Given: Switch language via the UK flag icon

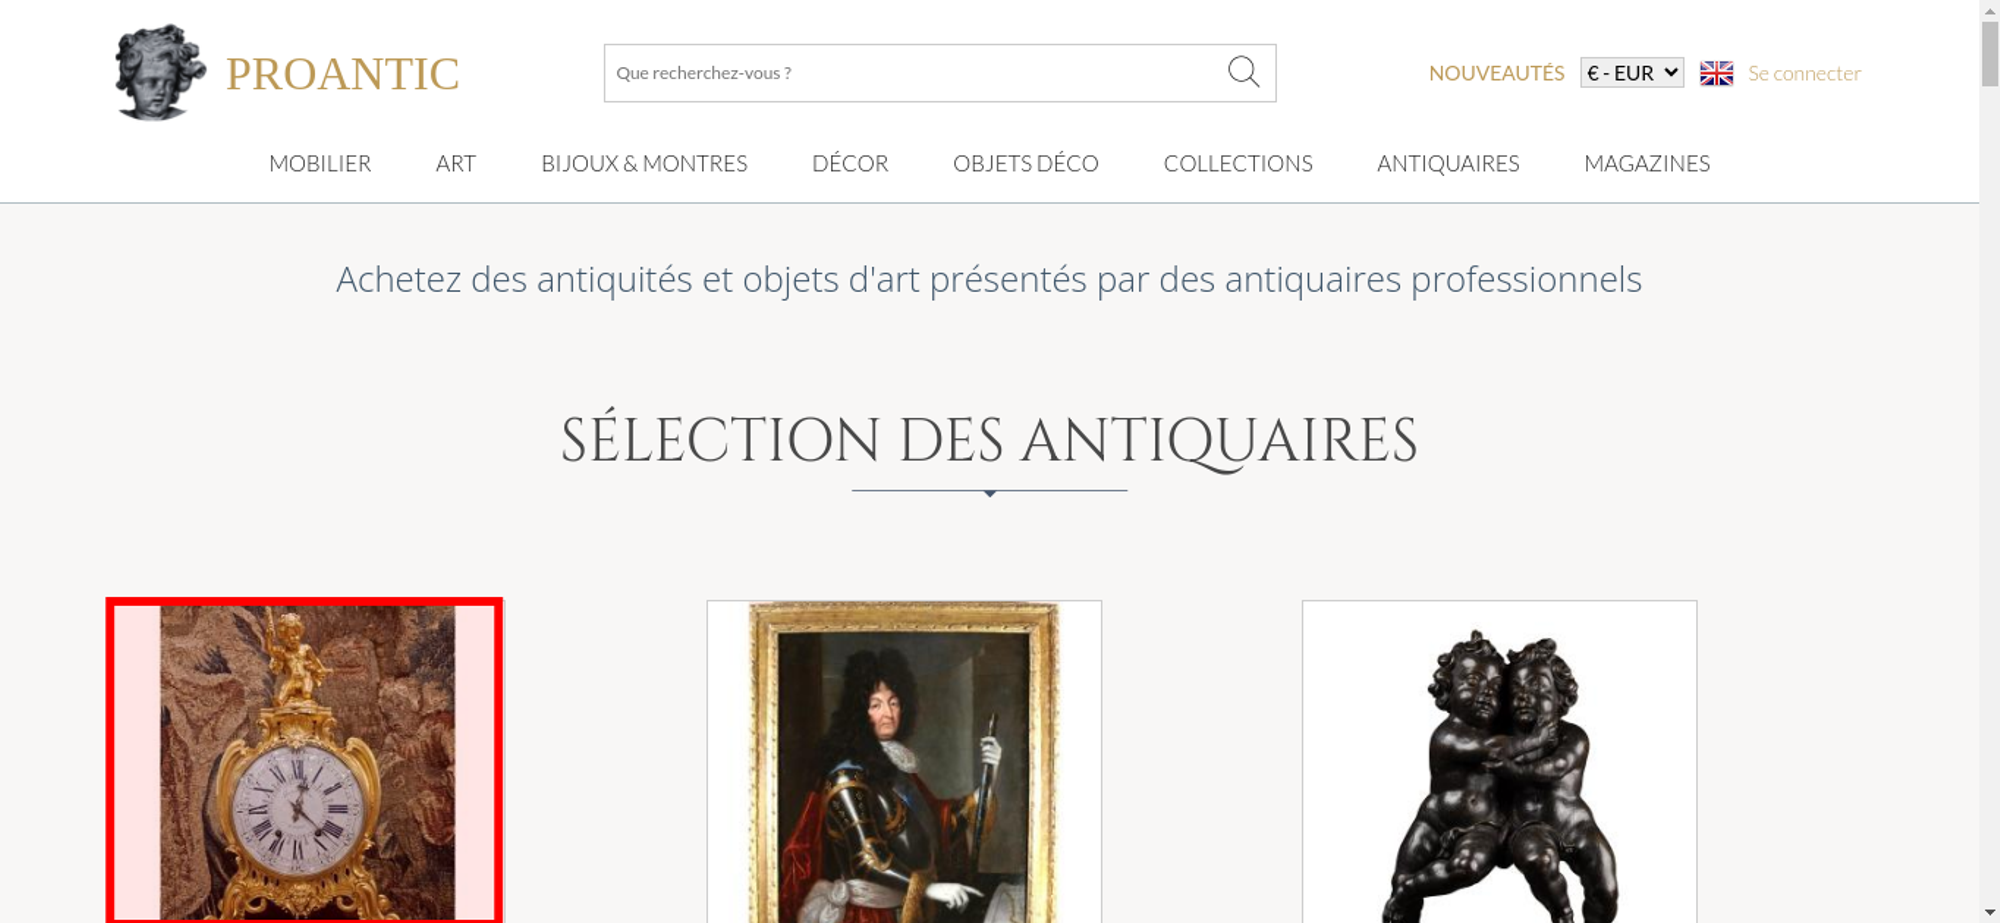Looking at the screenshot, I should click(1716, 73).
